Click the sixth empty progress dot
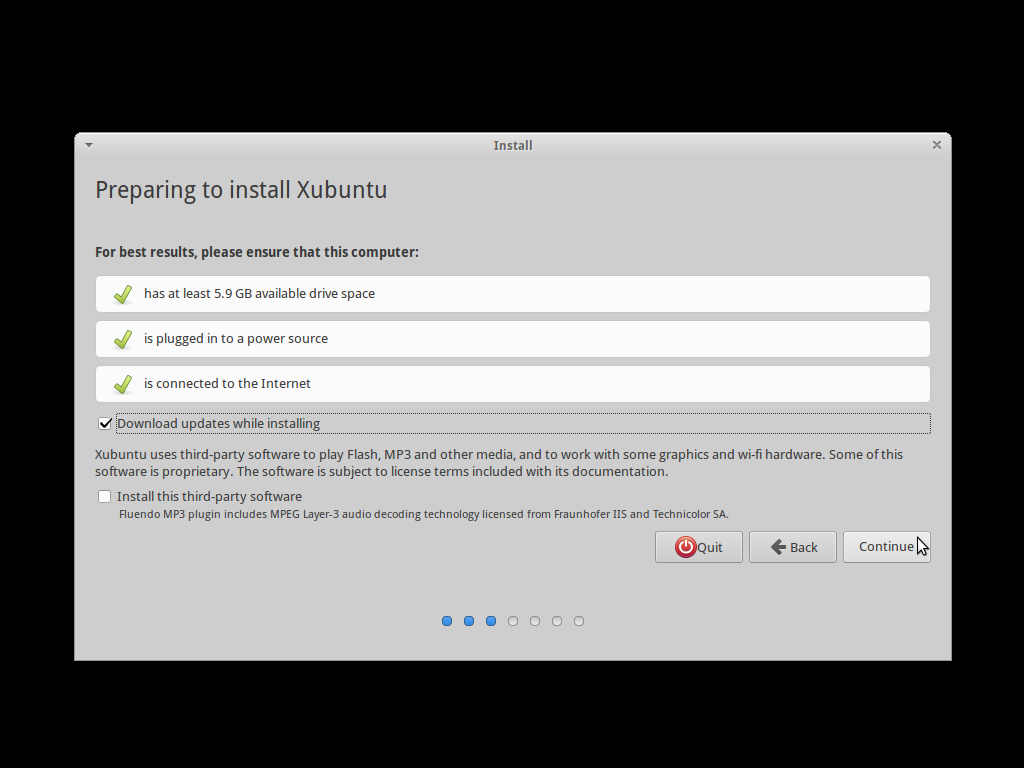 (557, 621)
